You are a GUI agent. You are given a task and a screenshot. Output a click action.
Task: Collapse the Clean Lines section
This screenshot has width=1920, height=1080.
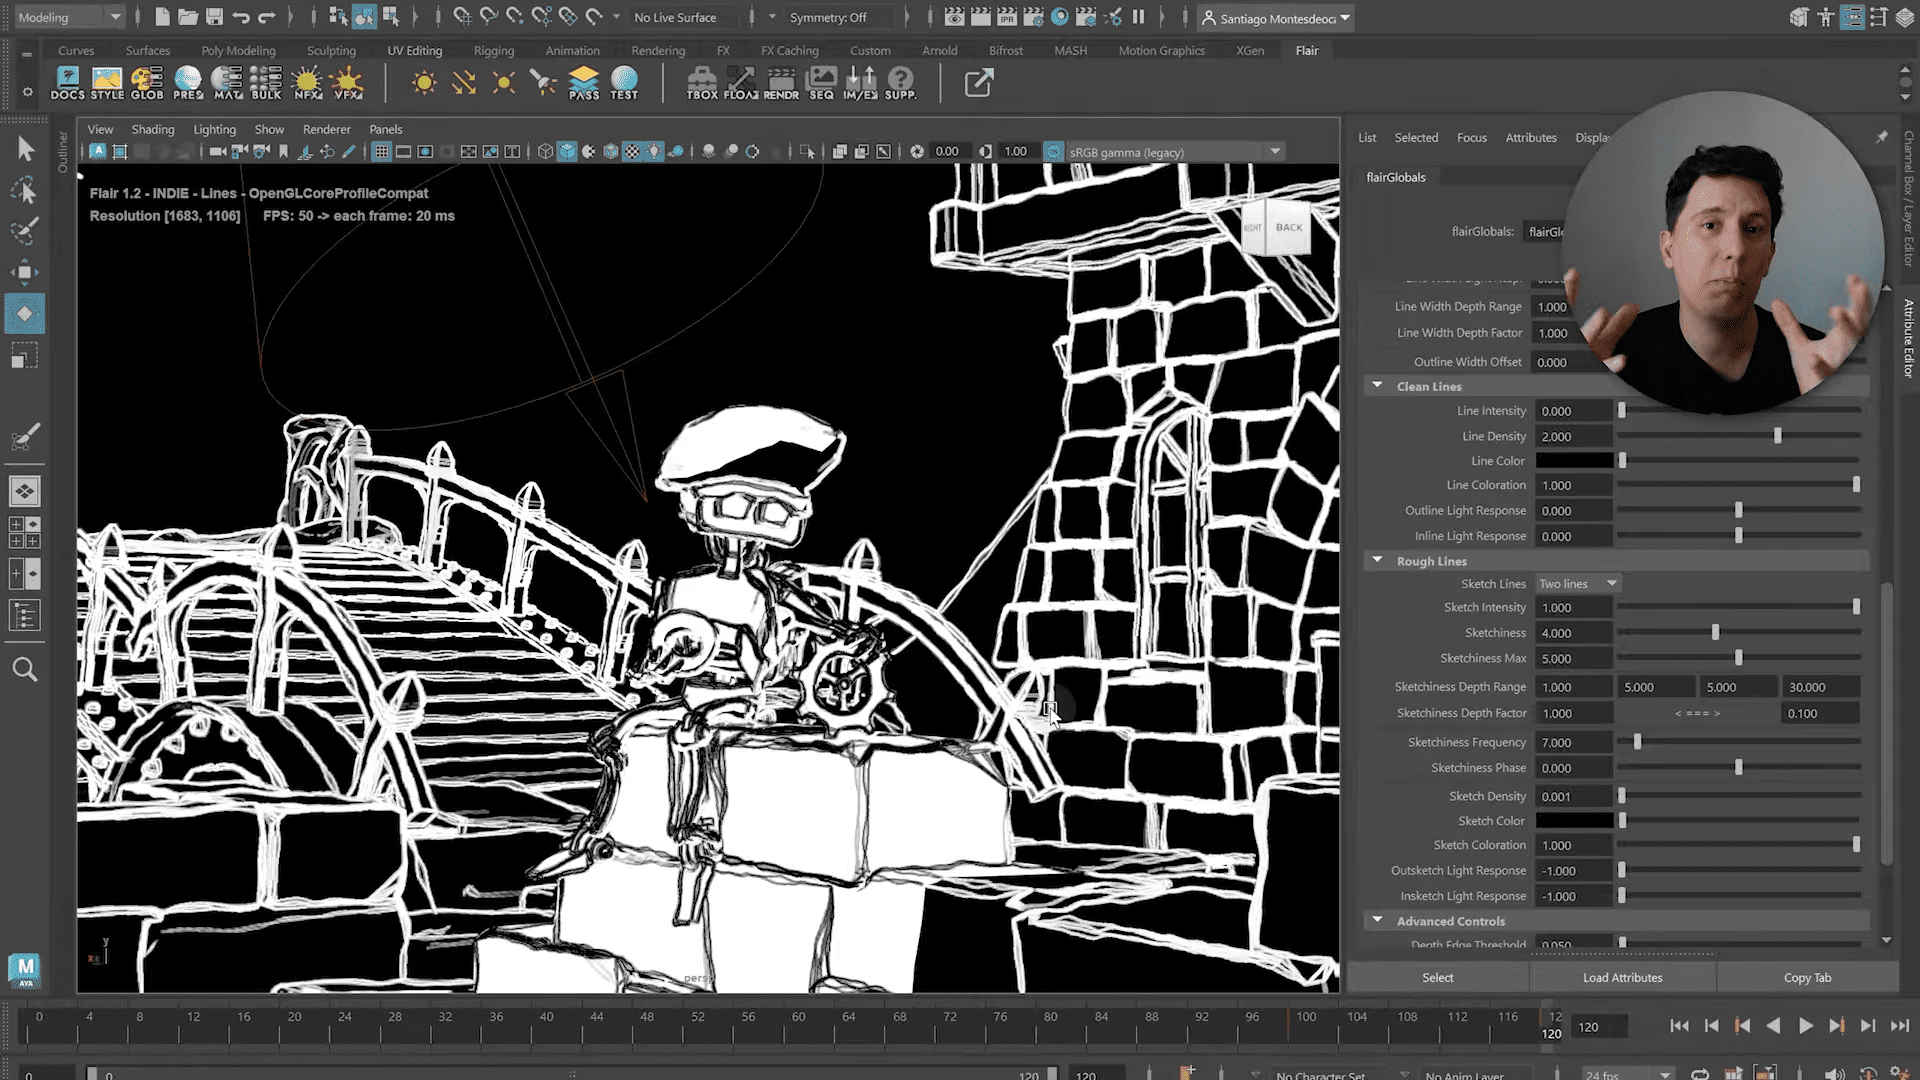coord(1377,386)
